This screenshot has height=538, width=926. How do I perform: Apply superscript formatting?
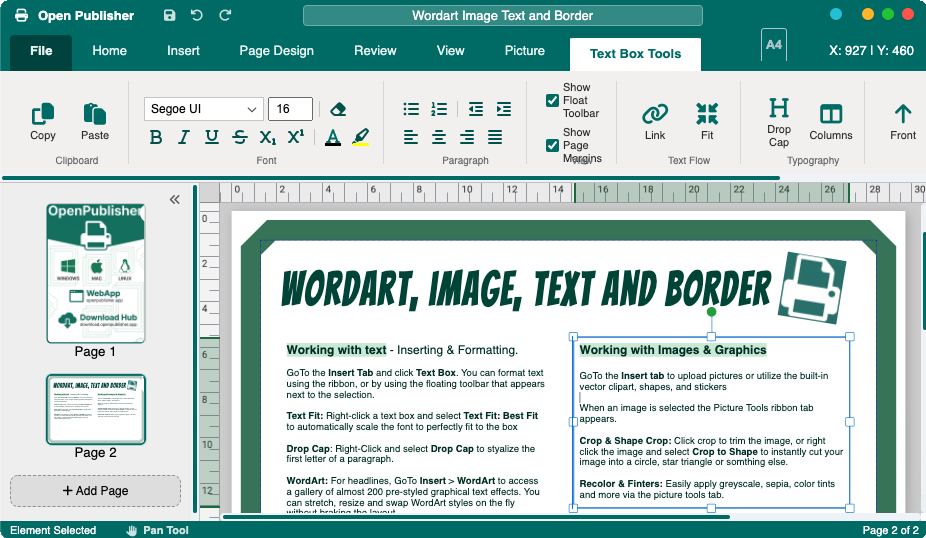(x=295, y=137)
